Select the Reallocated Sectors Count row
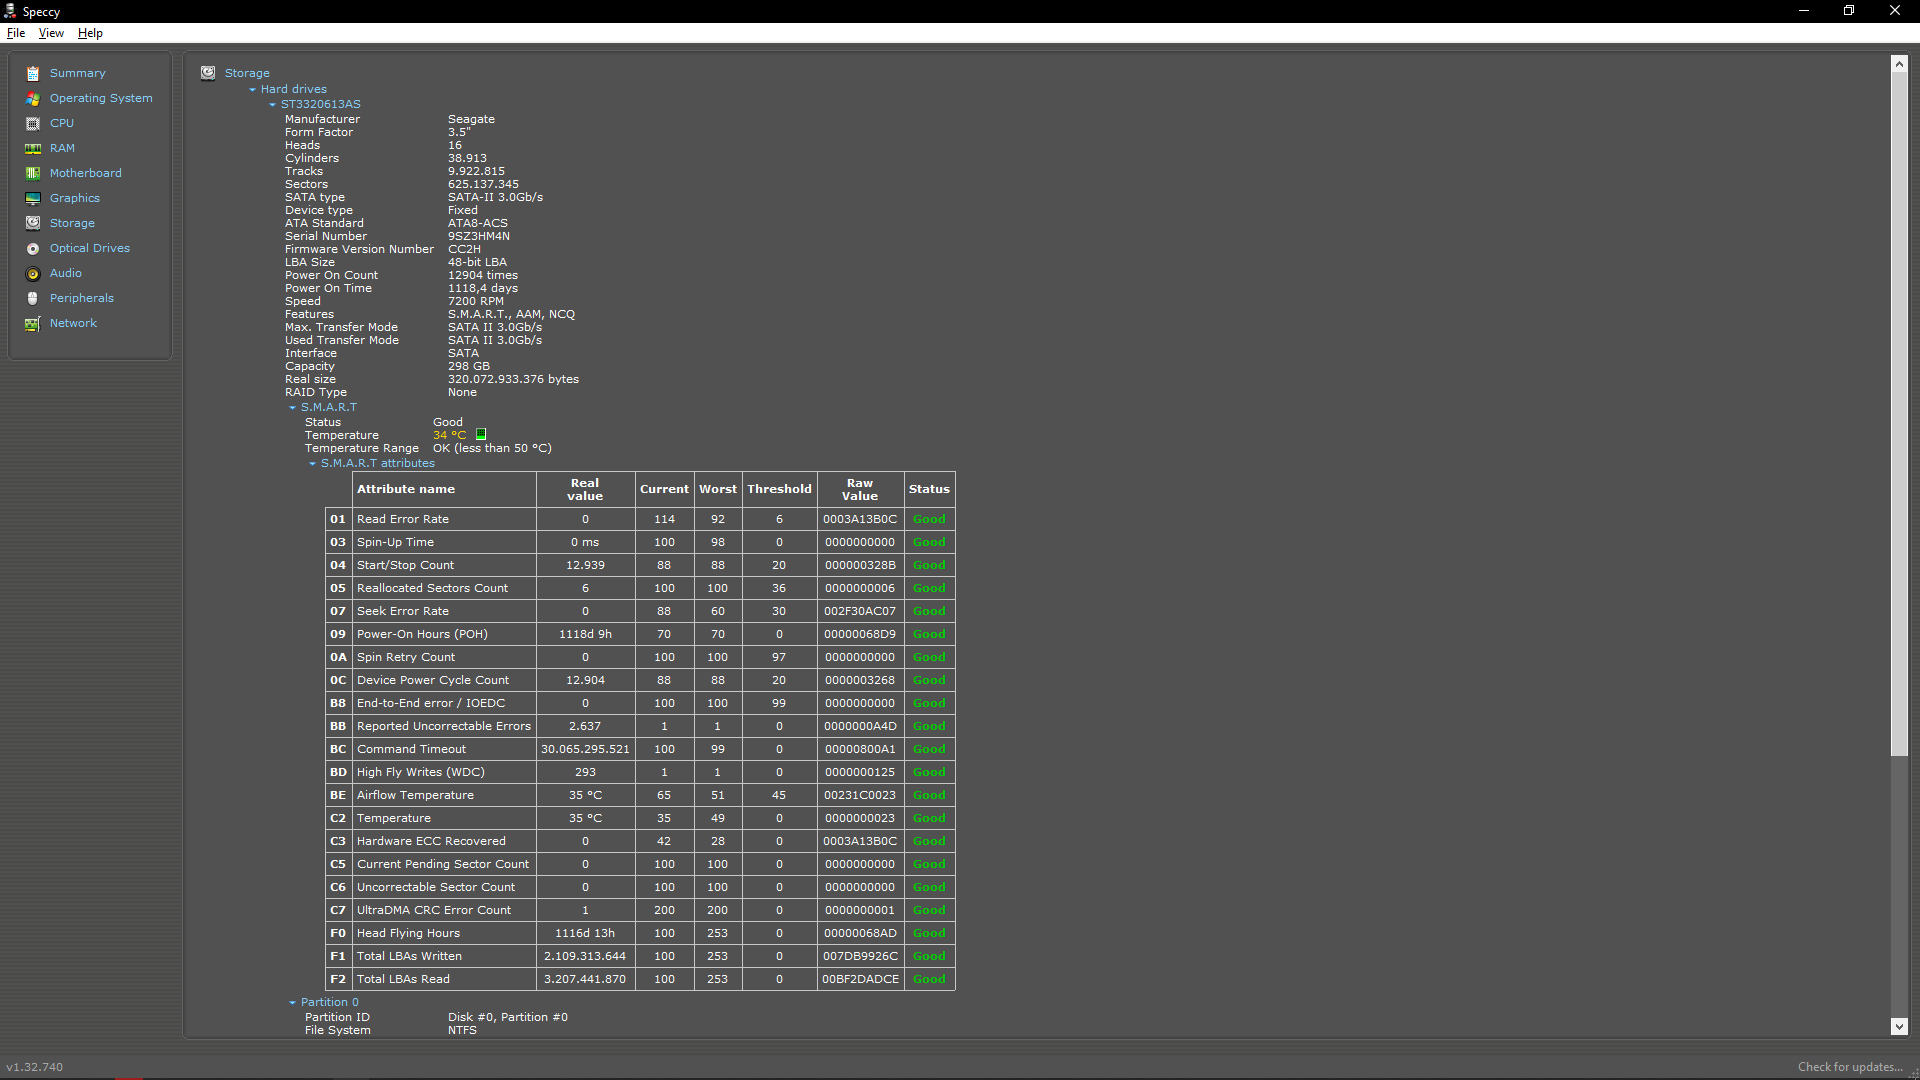The image size is (1920, 1080). click(x=640, y=588)
